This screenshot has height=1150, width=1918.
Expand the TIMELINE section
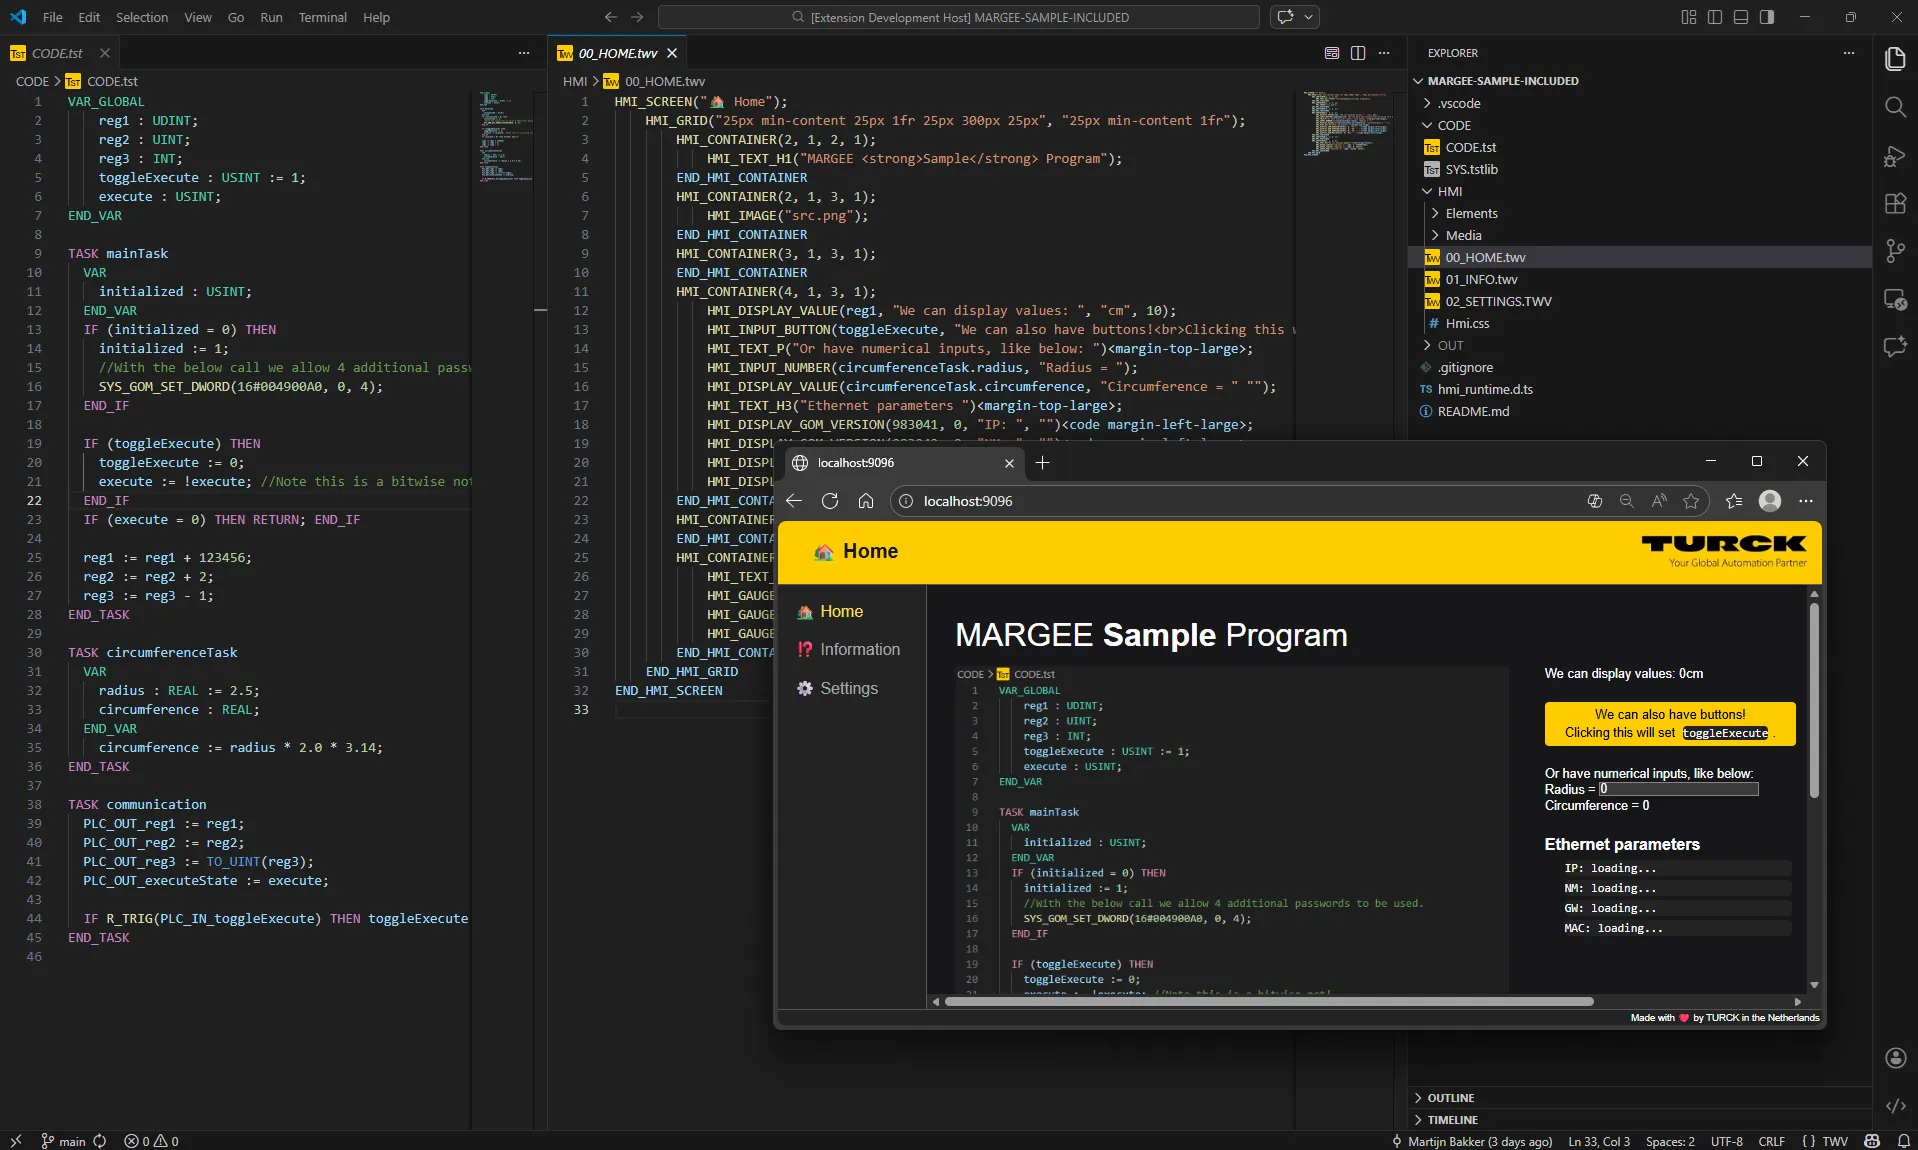1452,1120
